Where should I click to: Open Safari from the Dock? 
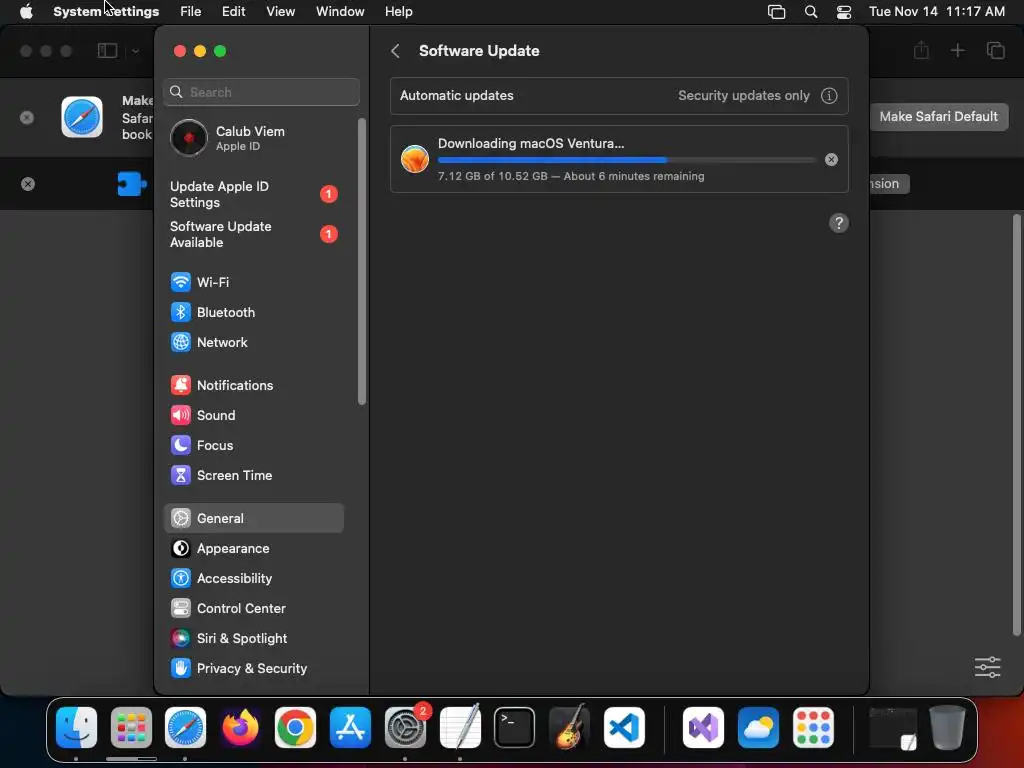(x=185, y=728)
